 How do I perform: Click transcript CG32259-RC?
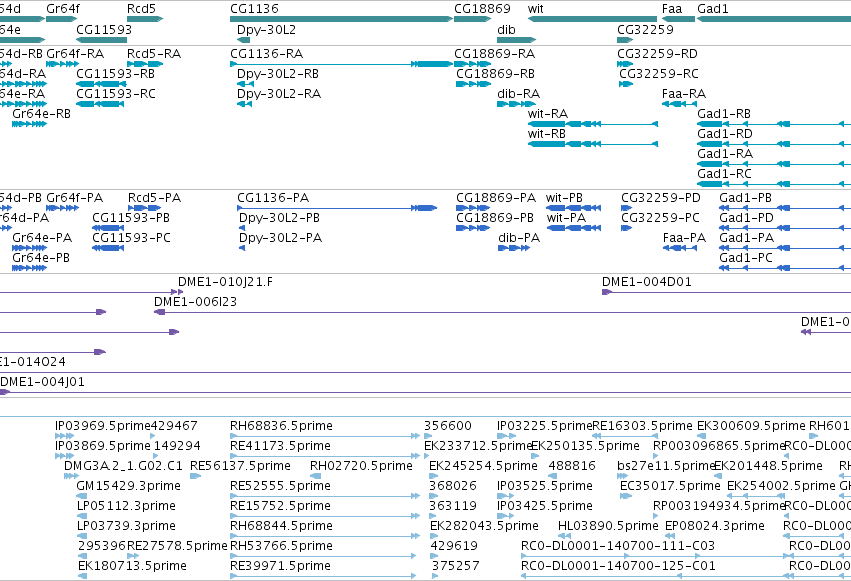(x=626, y=84)
